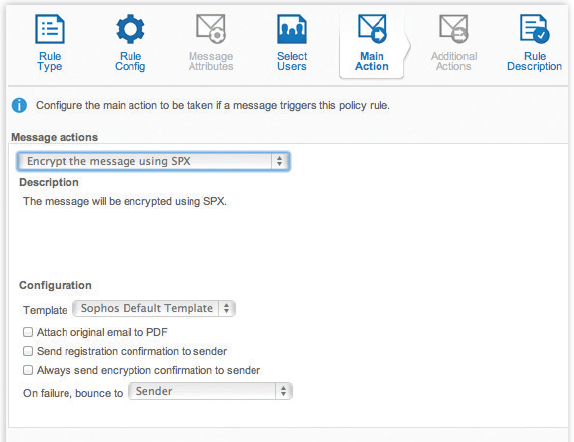Open the Rule Config gear icon
This screenshot has width=574, height=442.
point(130,29)
